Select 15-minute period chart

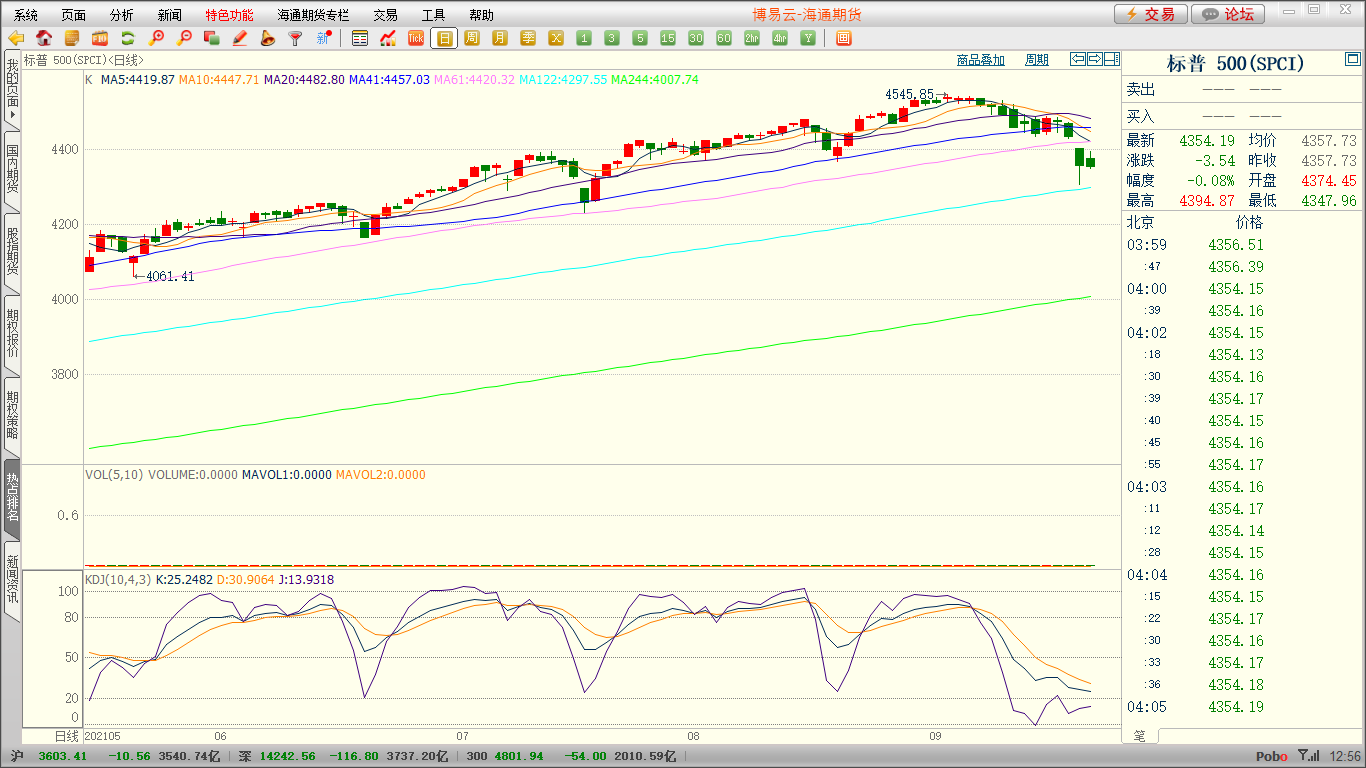(x=668, y=38)
